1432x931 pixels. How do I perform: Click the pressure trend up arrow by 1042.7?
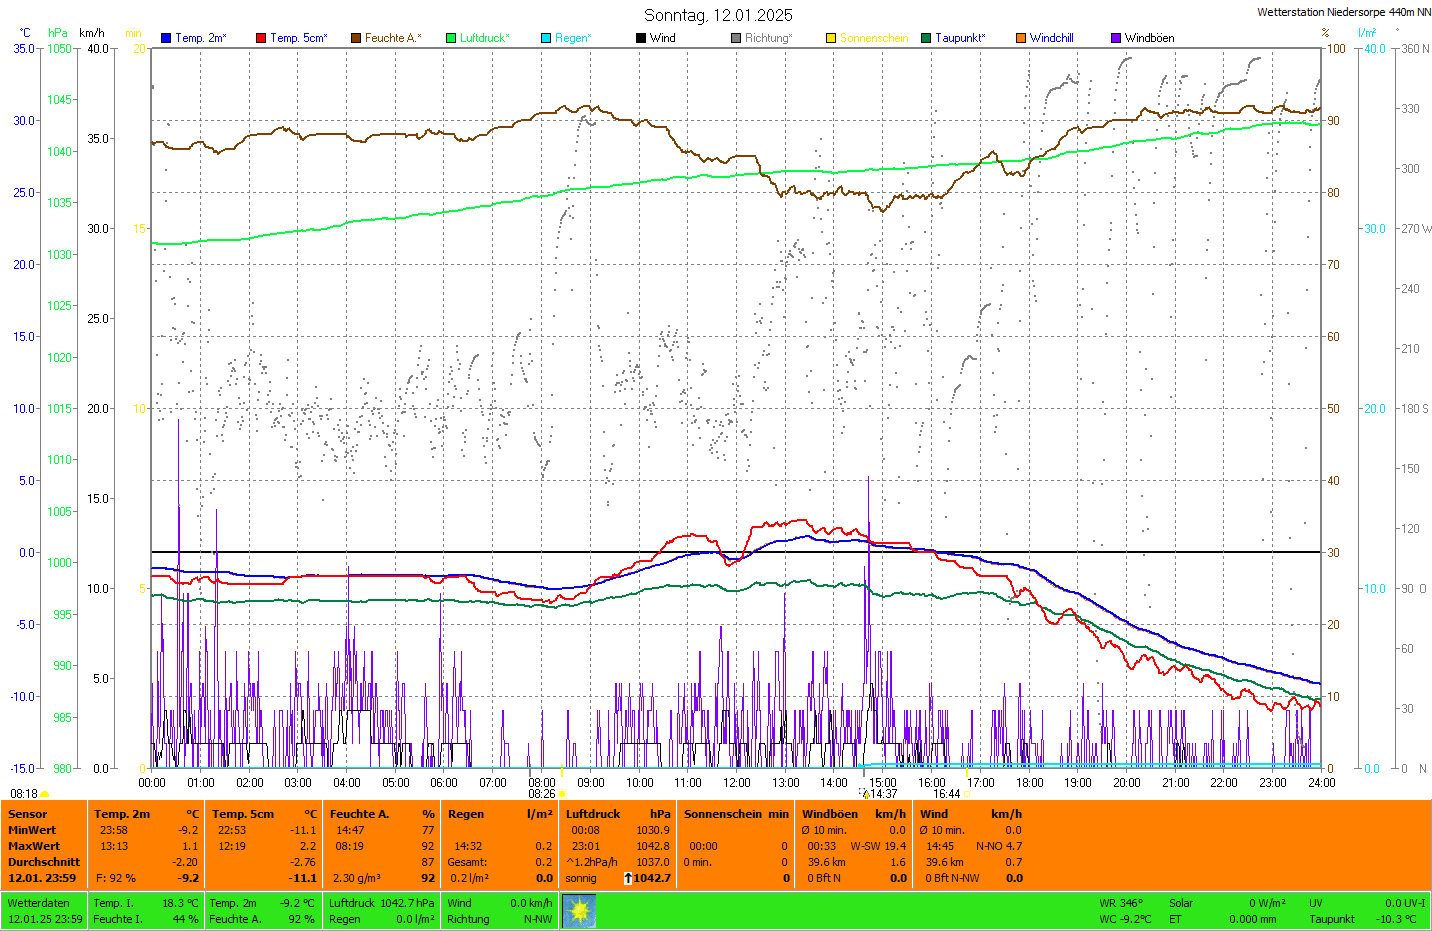(x=628, y=878)
